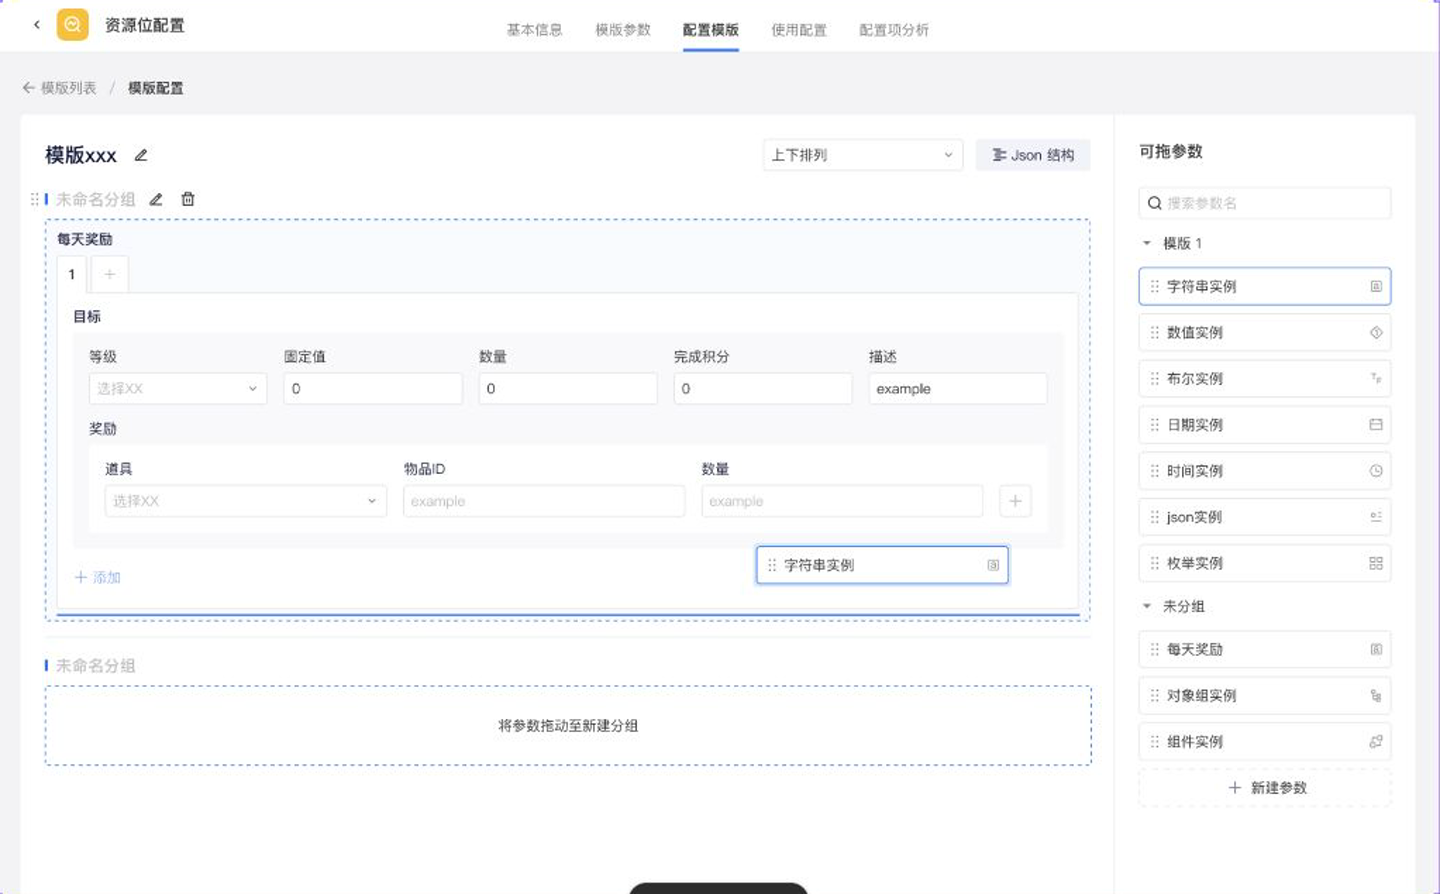Click type icon of 对象组实例
The image size is (1440, 894).
point(1376,696)
